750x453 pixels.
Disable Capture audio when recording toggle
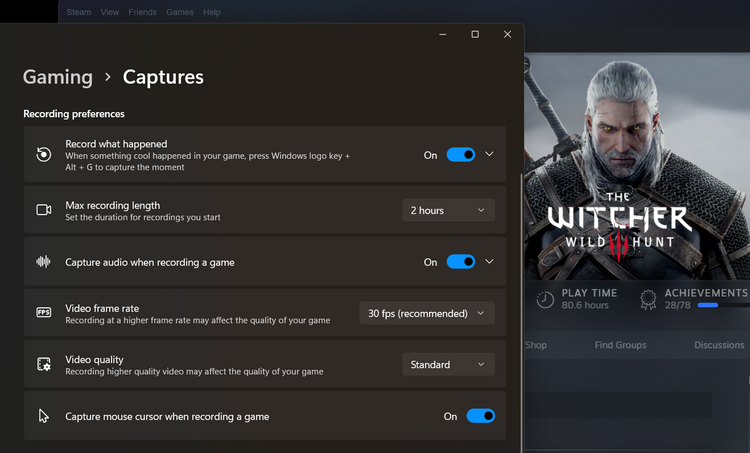click(461, 262)
